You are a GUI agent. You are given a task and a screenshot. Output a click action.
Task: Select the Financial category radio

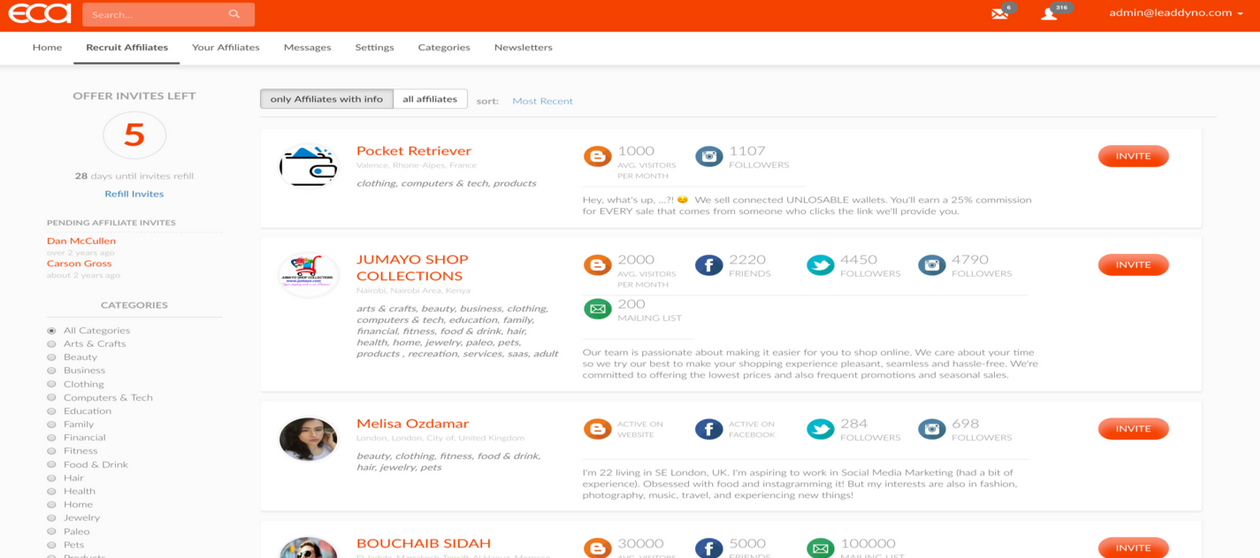[52, 438]
